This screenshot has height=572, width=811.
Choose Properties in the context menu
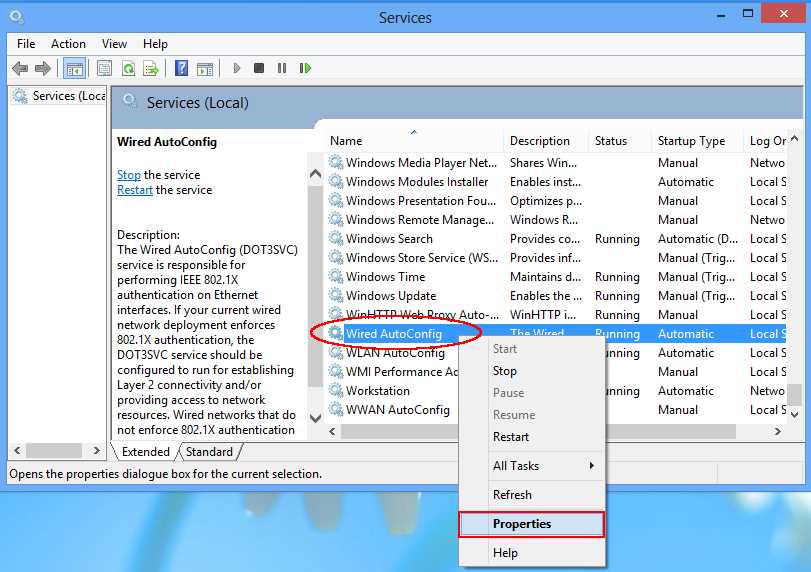531,524
